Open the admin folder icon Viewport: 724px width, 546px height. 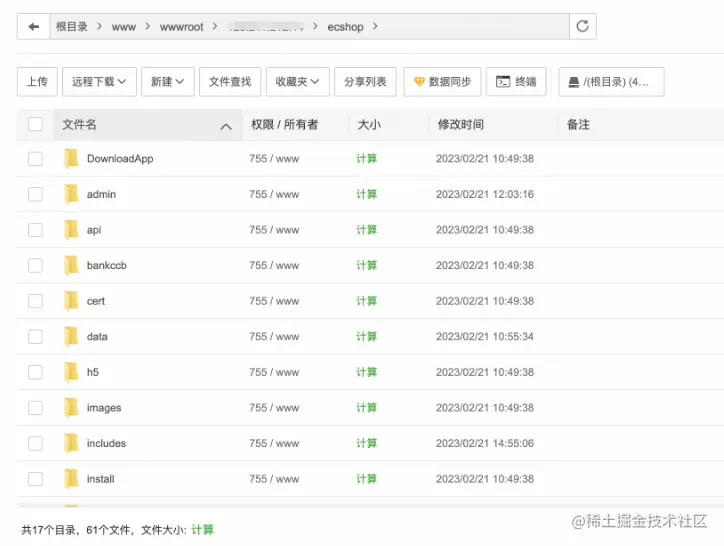click(71, 194)
